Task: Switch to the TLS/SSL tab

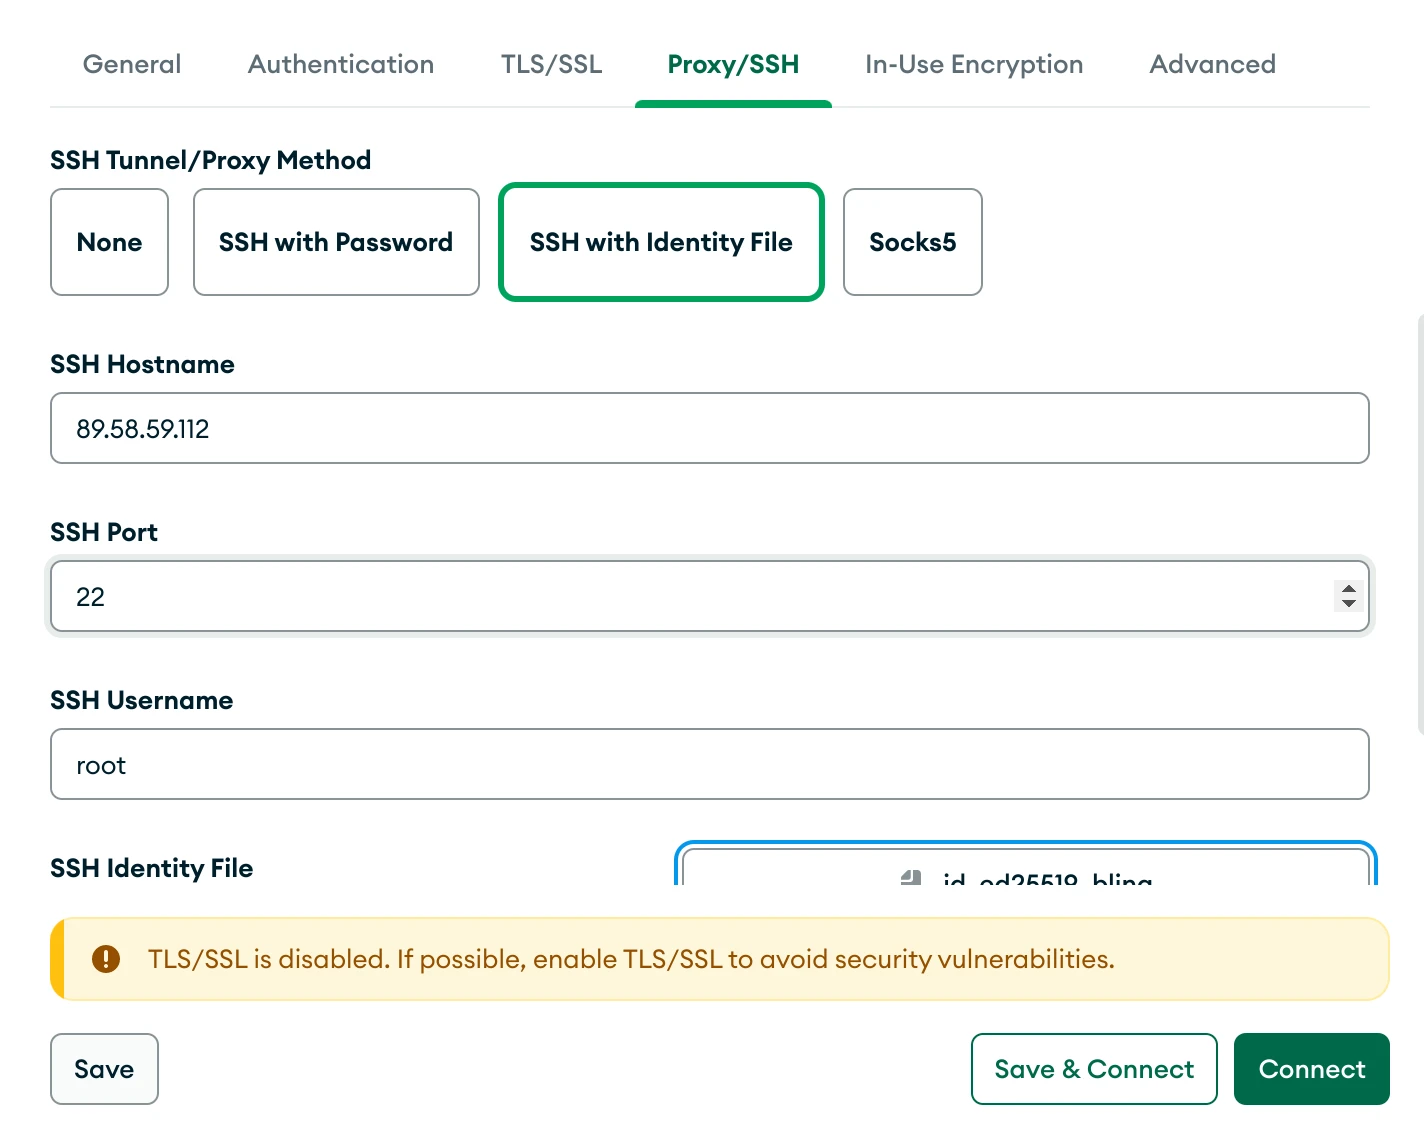Action: point(551,64)
